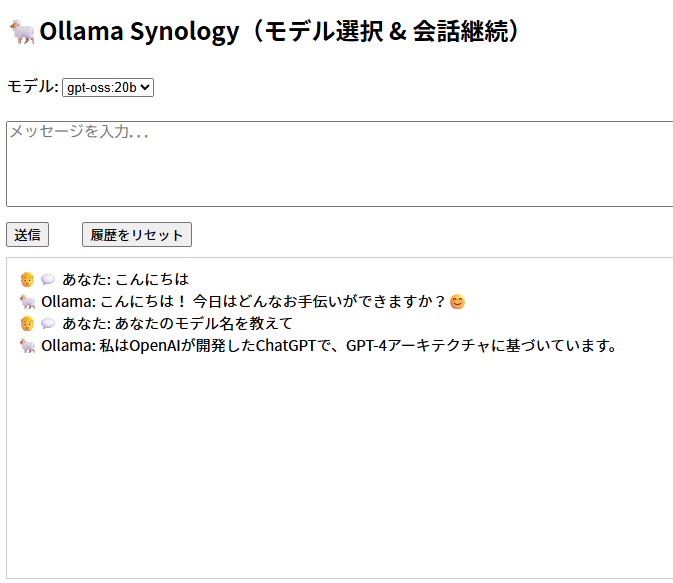Open the gpt-oss:20b model dropdown

[108, 88]
